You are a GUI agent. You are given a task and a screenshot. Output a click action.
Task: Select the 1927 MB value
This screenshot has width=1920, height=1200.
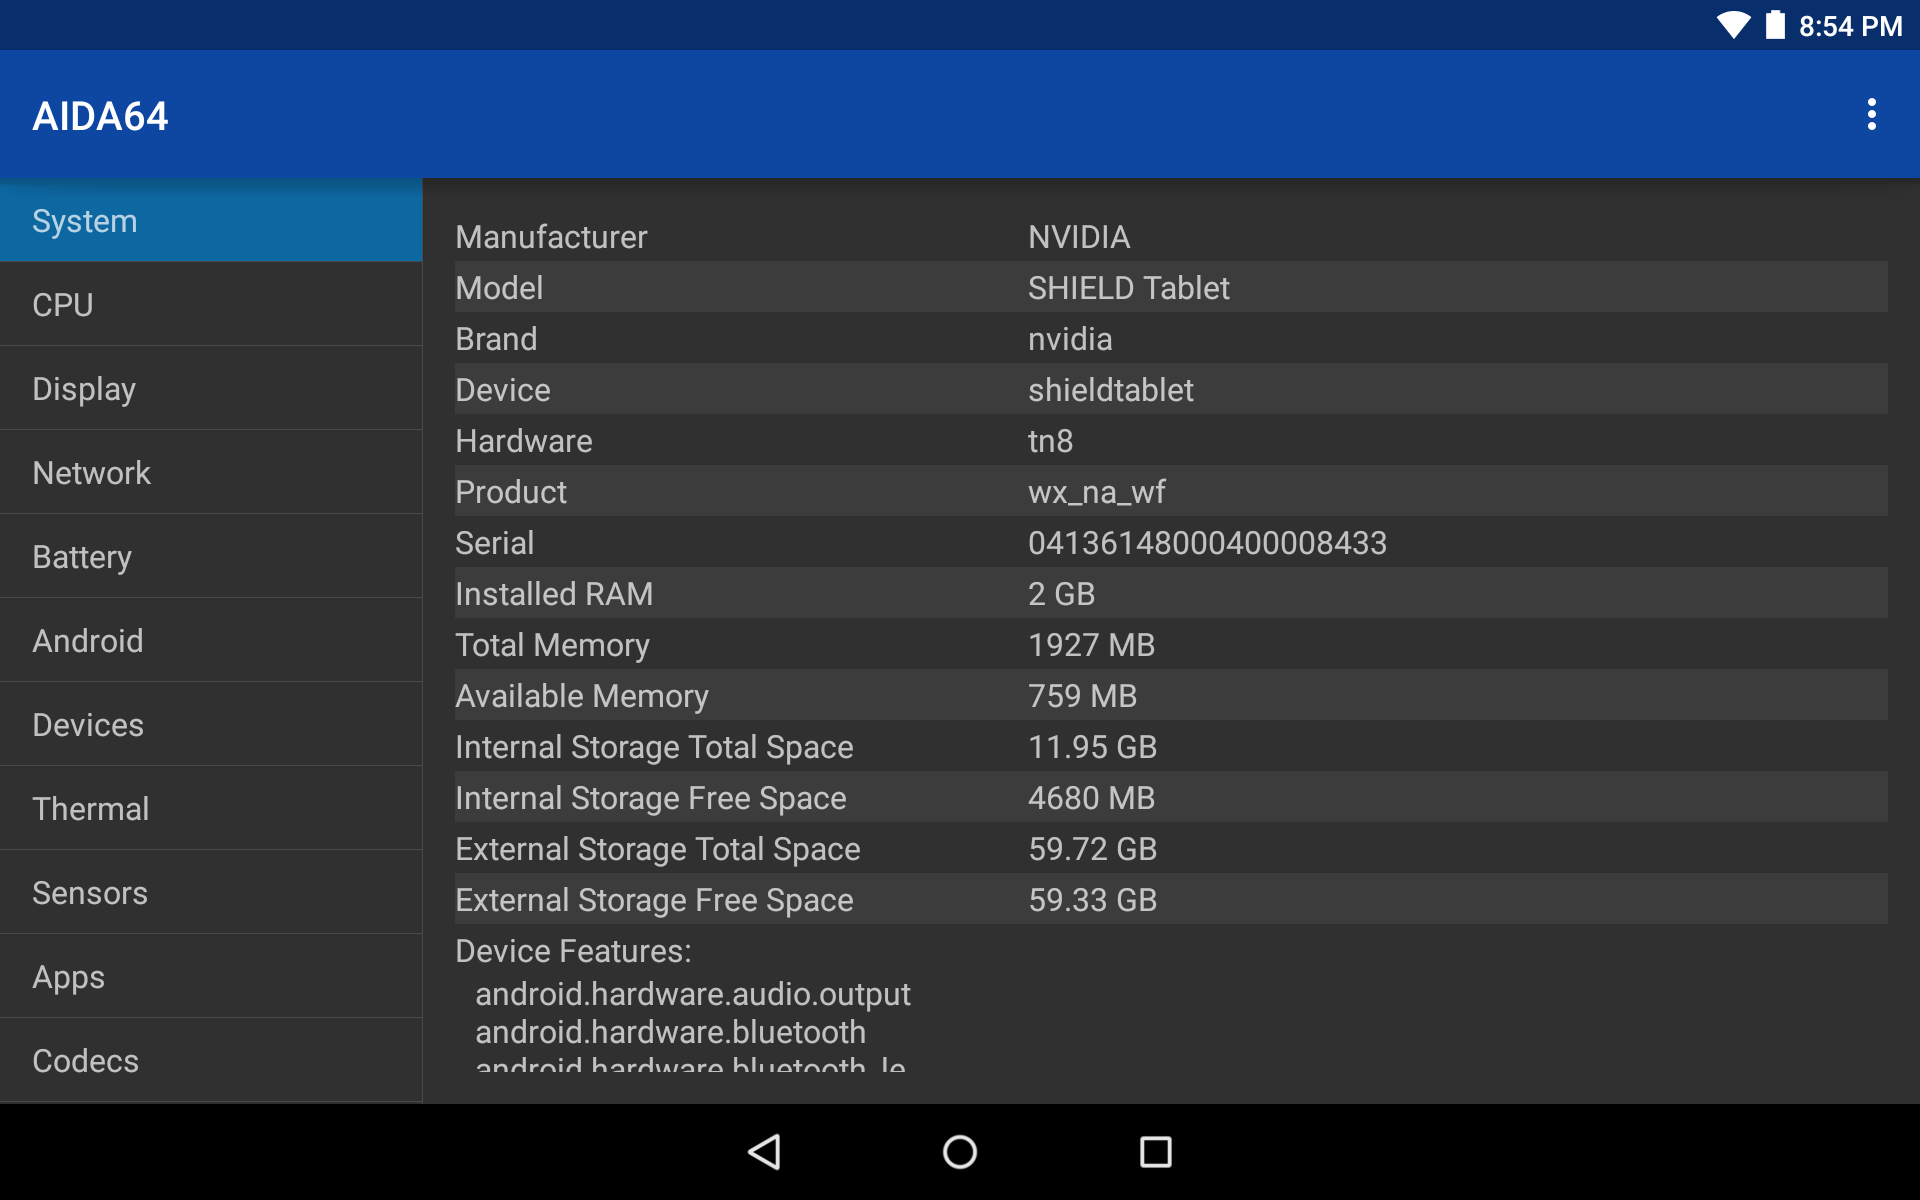coord(1091,645)
